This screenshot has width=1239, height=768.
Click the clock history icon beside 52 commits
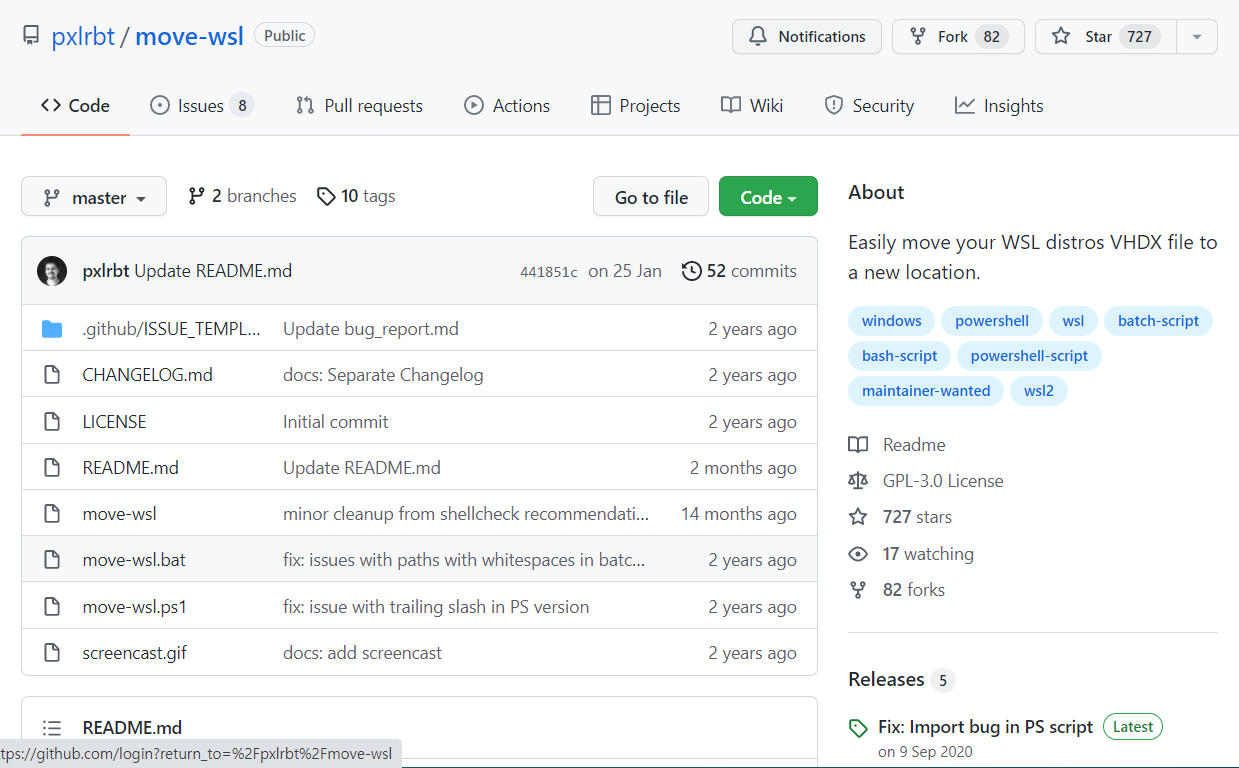(x=691, y=271)
